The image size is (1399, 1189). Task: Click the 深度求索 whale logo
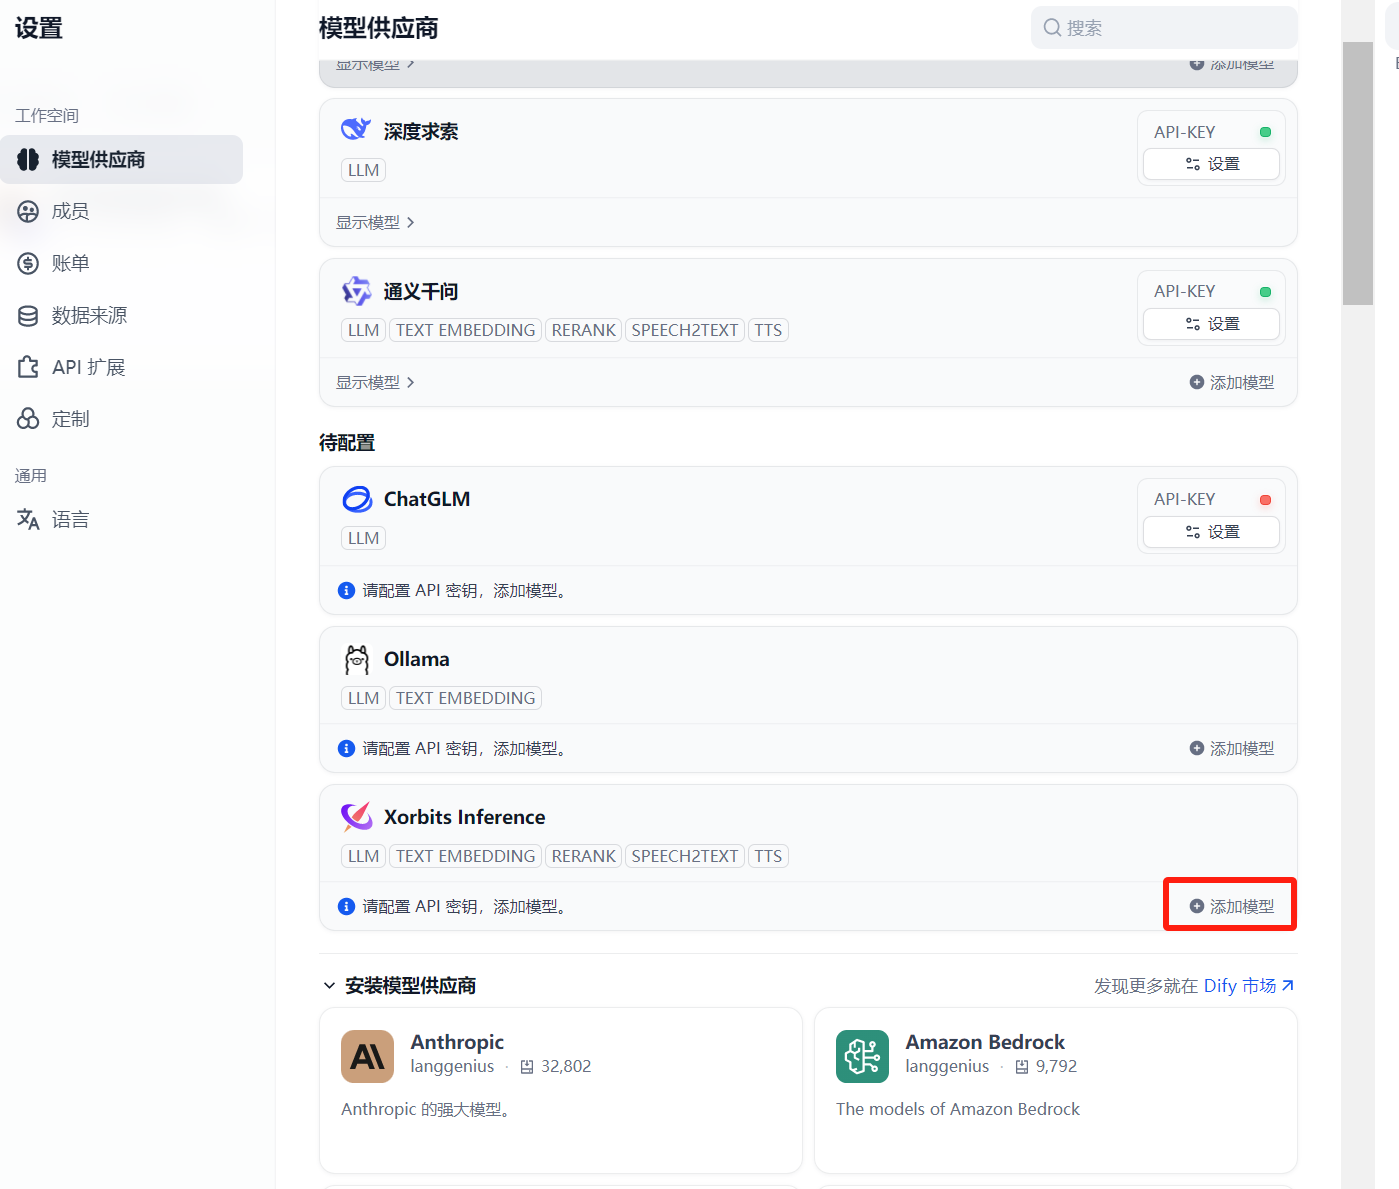[x=356, y=130]
